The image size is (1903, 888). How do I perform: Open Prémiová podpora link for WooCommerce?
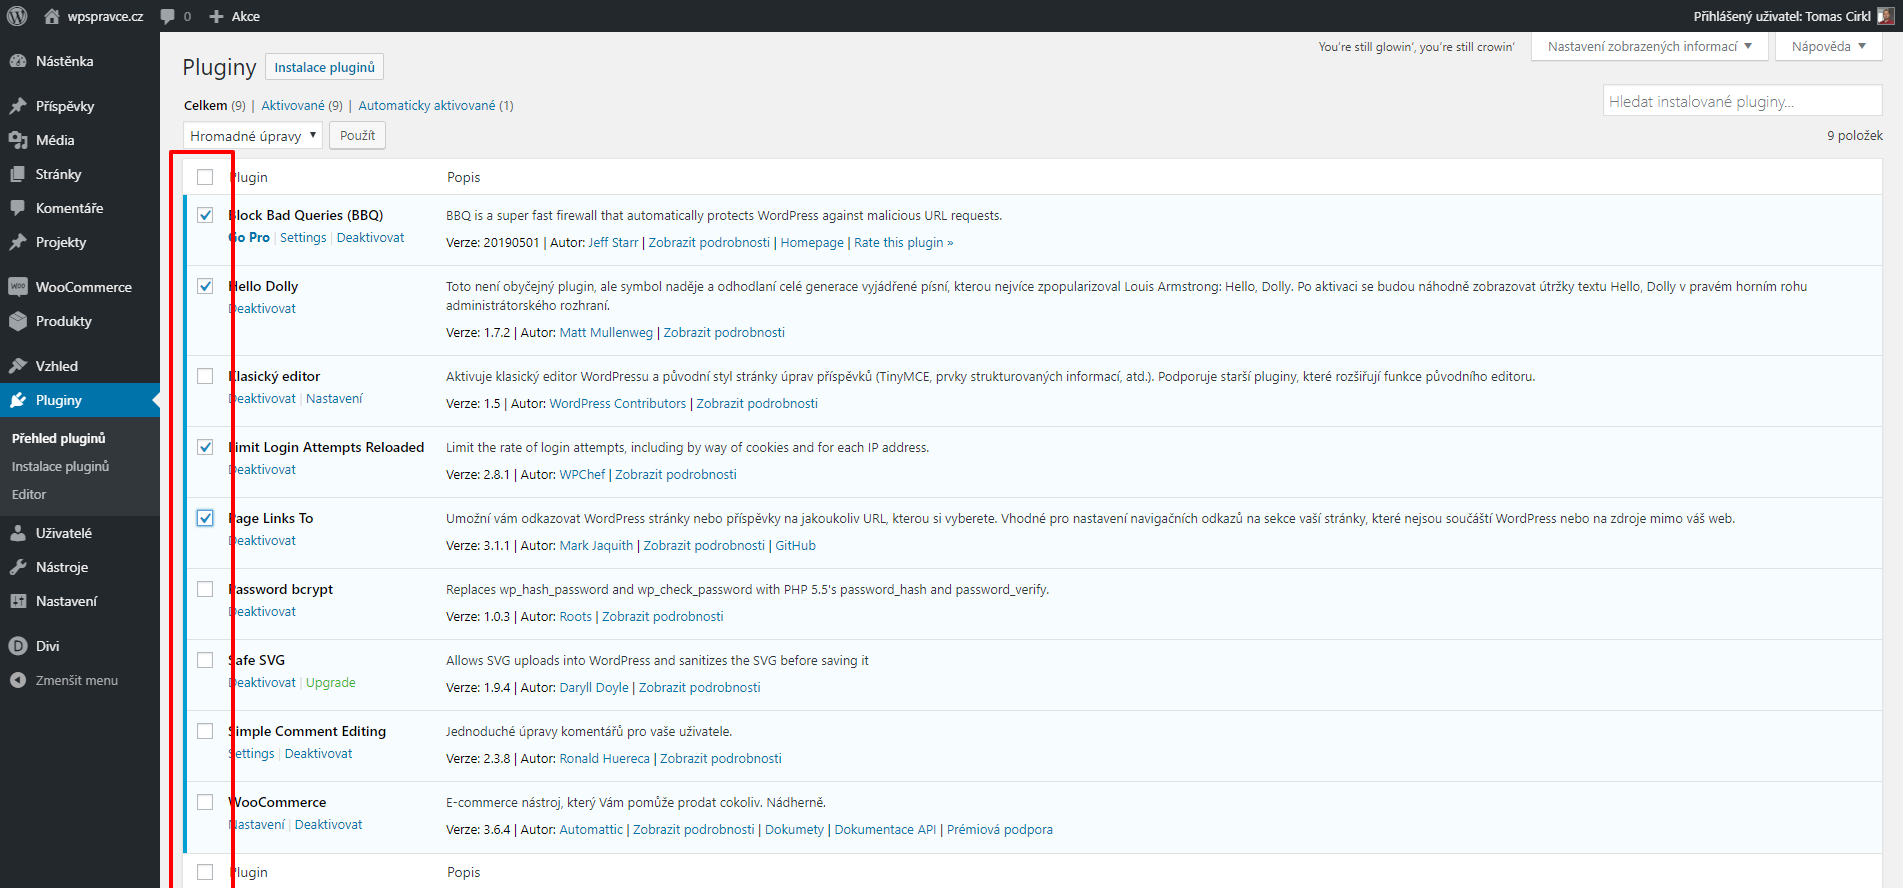click(1000, 830)
